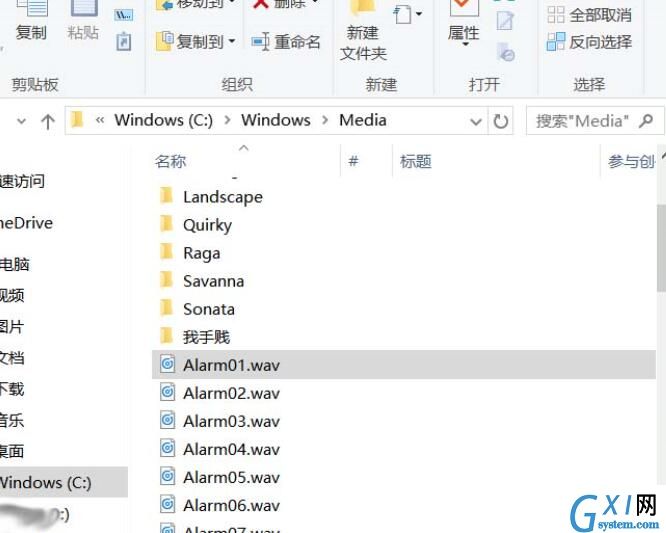Click the 粘贴 (Paste) ribbon button
This screenshot has height=533, width=666.
(x=83, y=21)
